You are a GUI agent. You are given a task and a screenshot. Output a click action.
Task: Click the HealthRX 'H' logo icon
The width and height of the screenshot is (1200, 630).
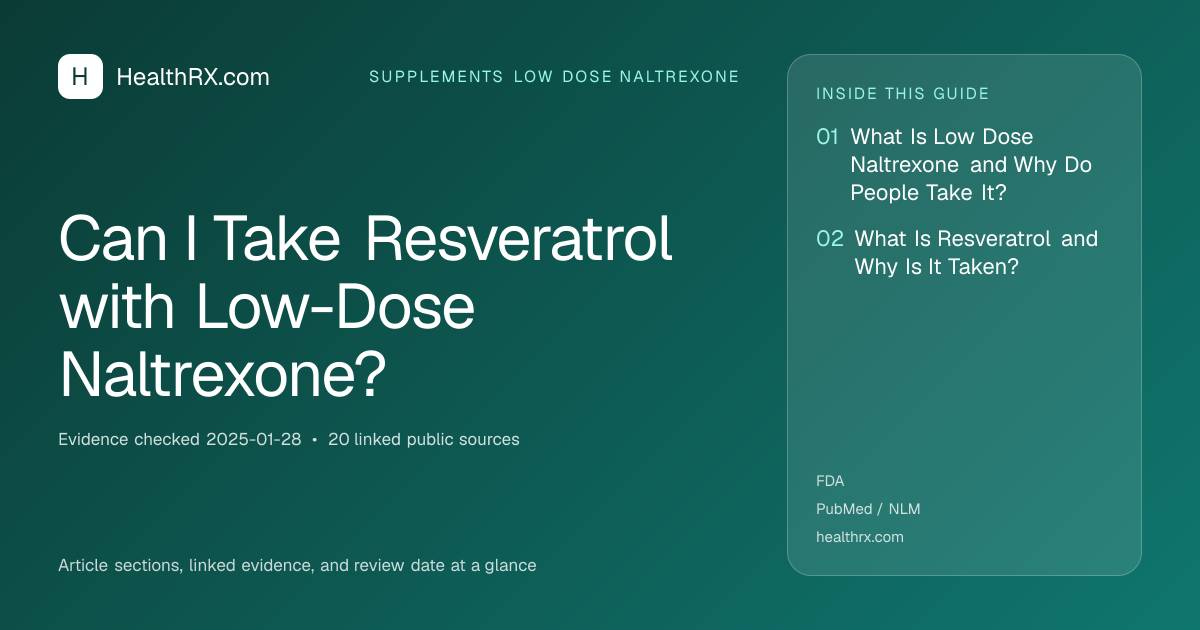80,77
